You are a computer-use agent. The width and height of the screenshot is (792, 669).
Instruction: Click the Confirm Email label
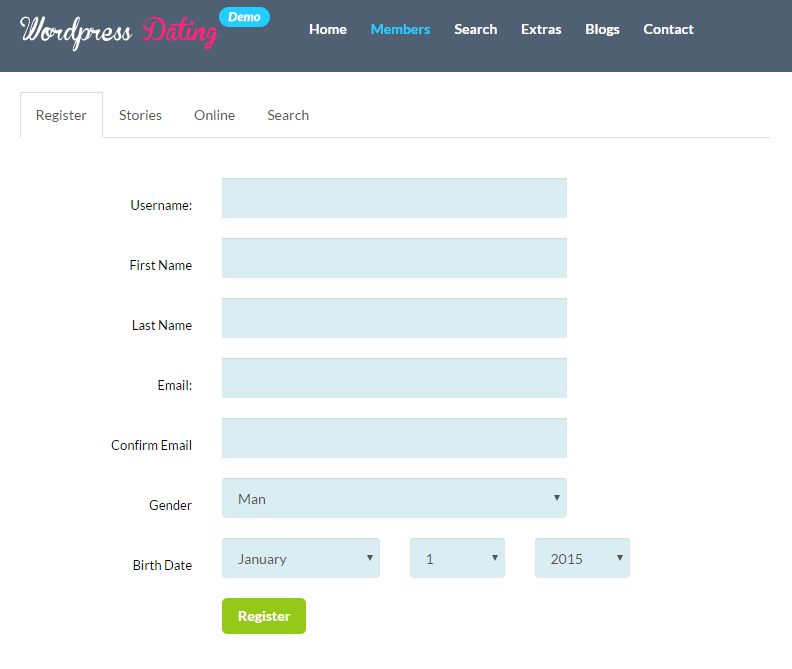tap(152, 445)
